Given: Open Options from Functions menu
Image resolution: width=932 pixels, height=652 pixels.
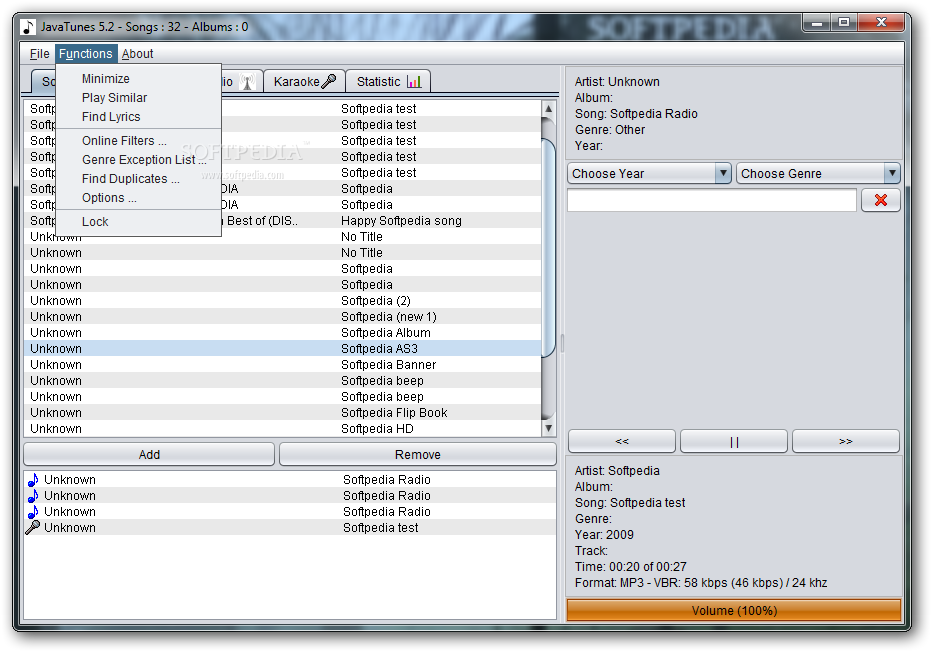Looking at the screenshot, I should click(x=138, y=198).
